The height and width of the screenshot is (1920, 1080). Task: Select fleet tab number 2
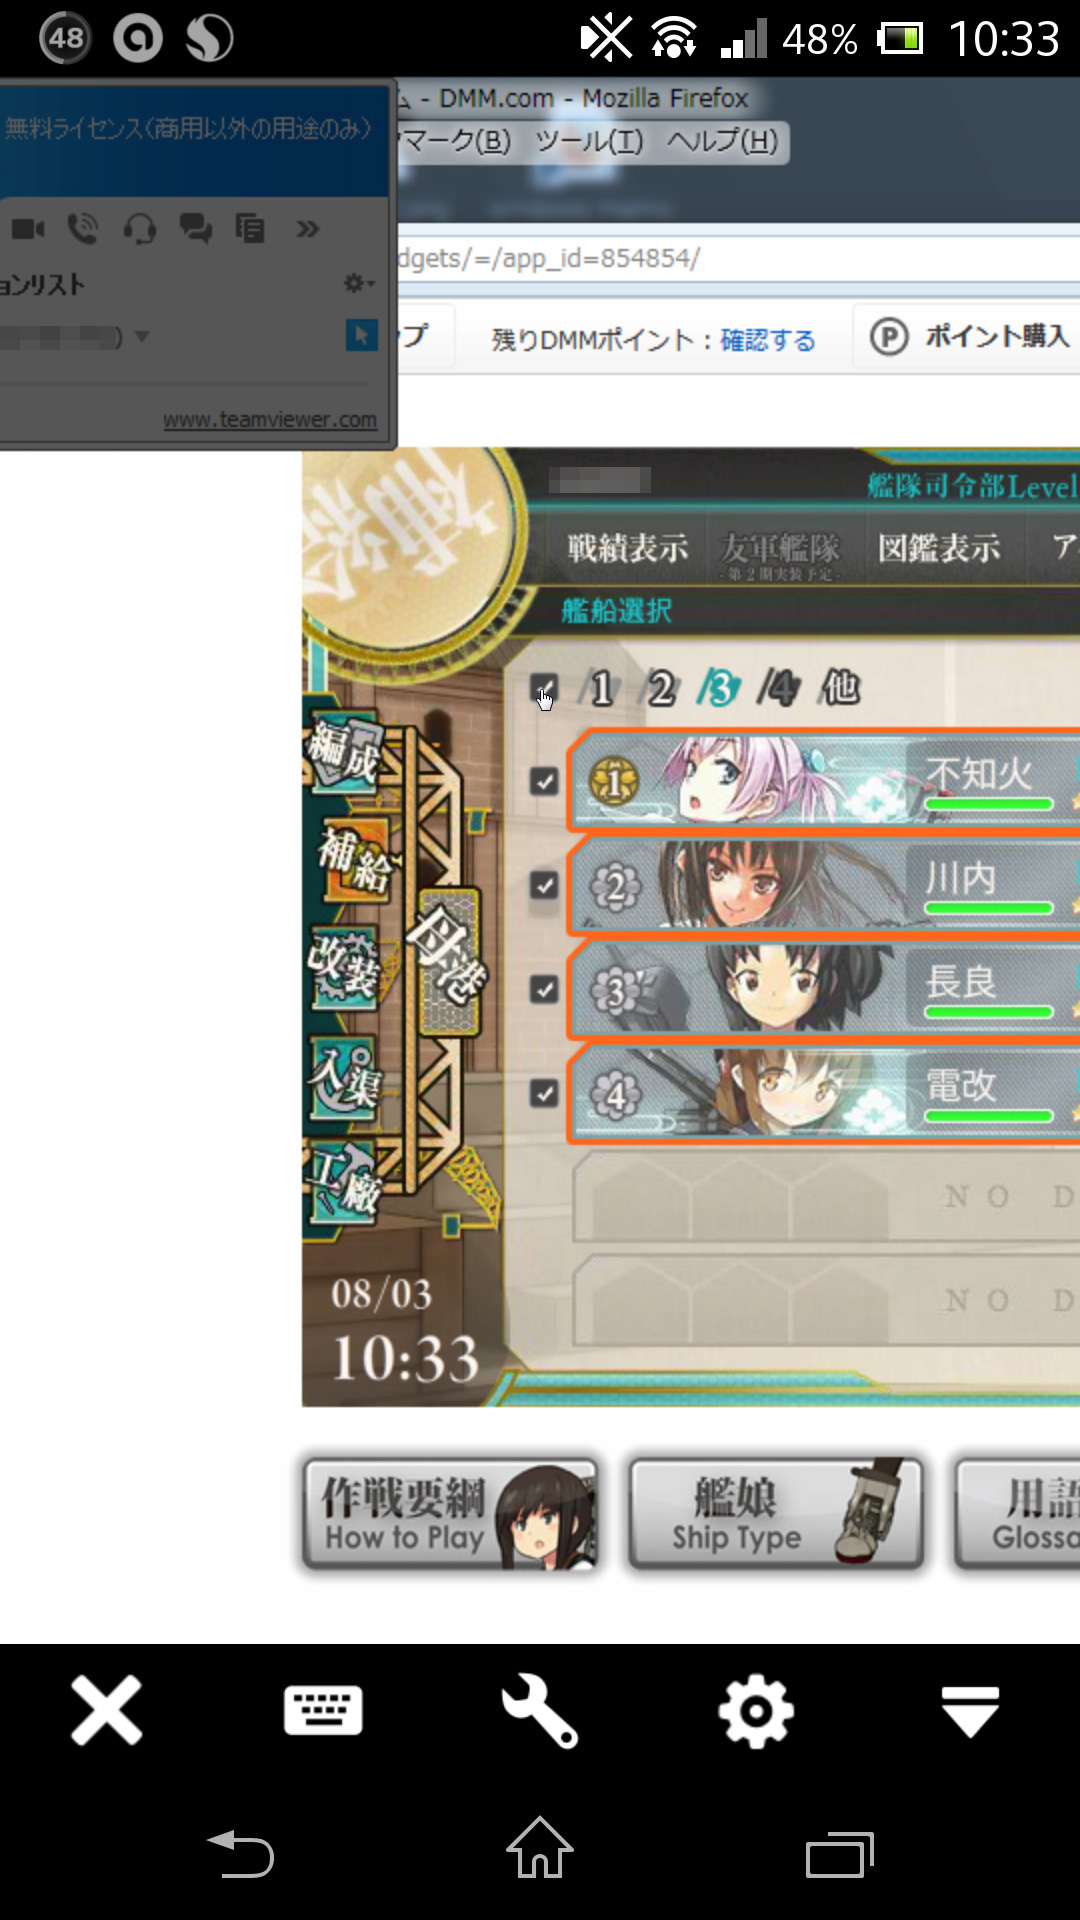pyautogui.click(x=658, y=688)
